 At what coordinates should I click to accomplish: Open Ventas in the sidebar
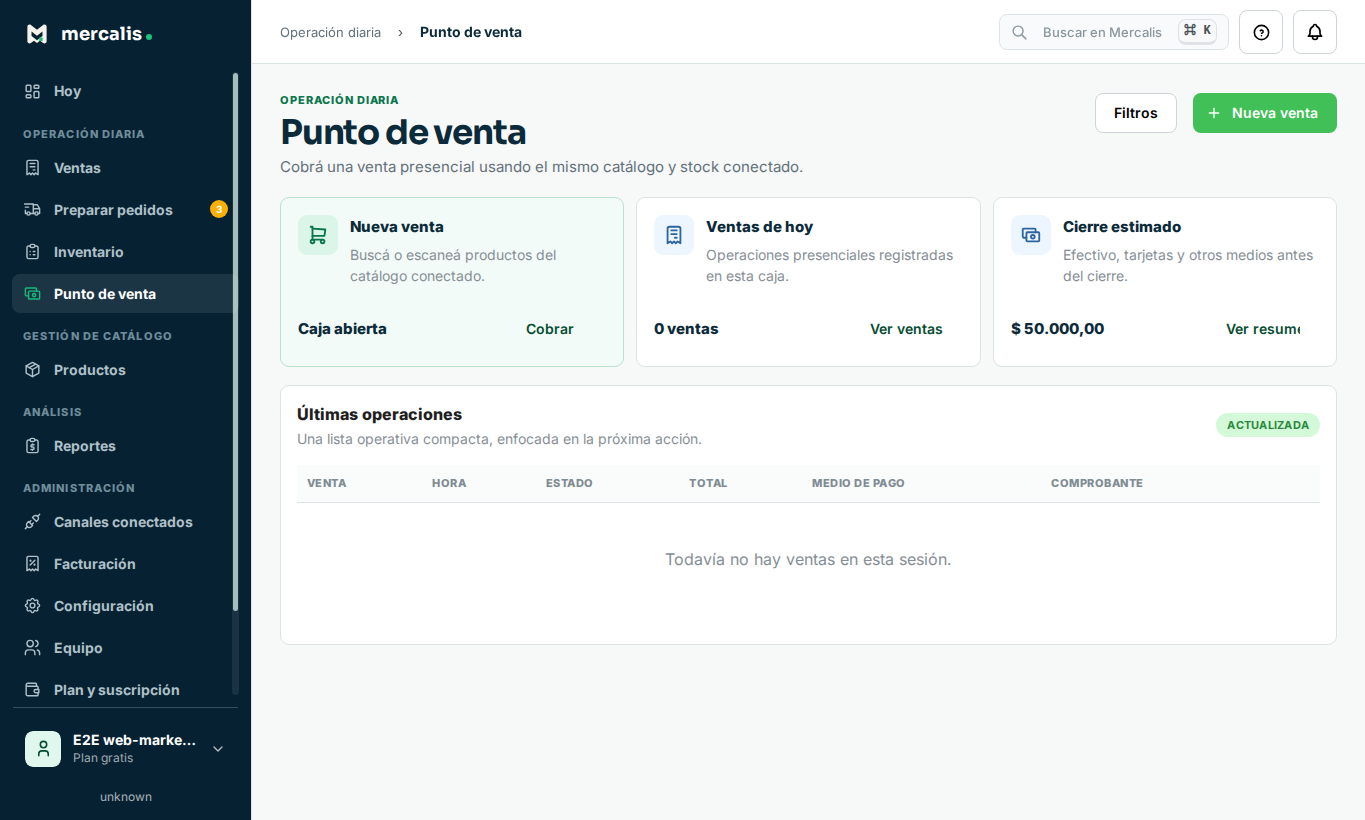pyautogui.click(x=125, y=168)
